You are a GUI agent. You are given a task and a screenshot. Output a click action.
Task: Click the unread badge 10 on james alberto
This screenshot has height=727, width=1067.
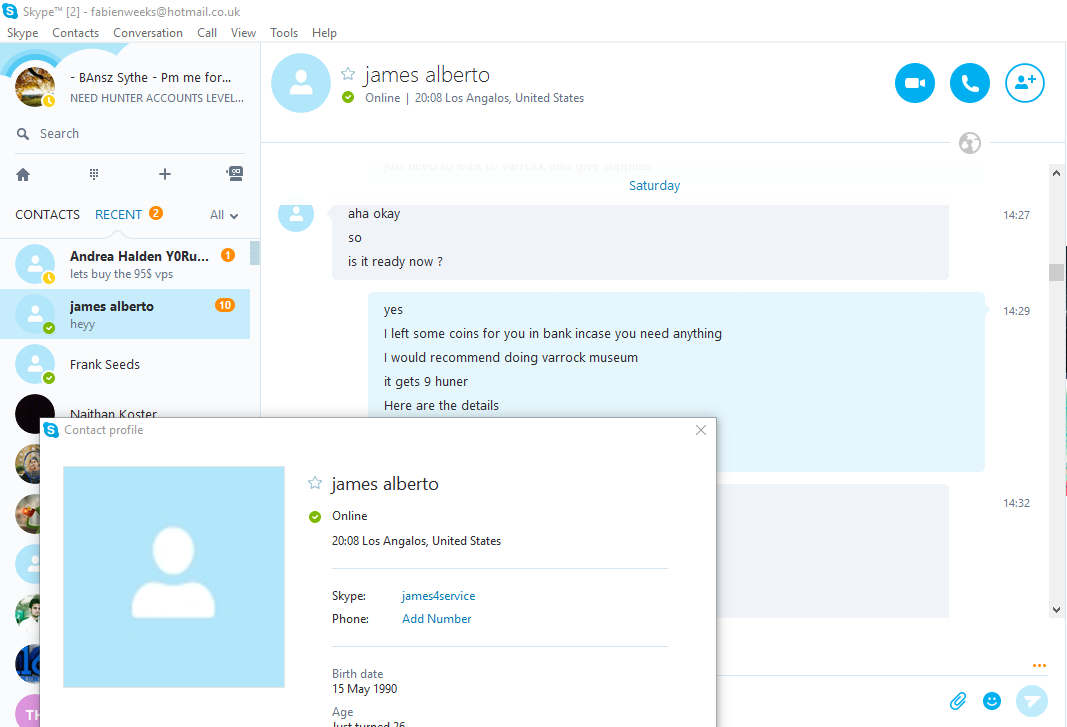coord(225,305)
